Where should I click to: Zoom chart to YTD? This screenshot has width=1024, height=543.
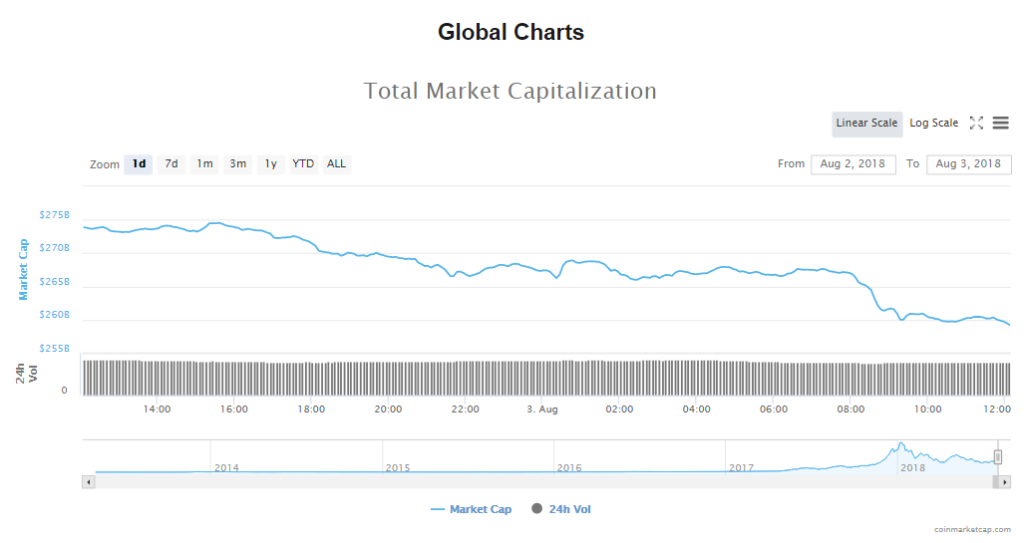(x=303, y=164)
